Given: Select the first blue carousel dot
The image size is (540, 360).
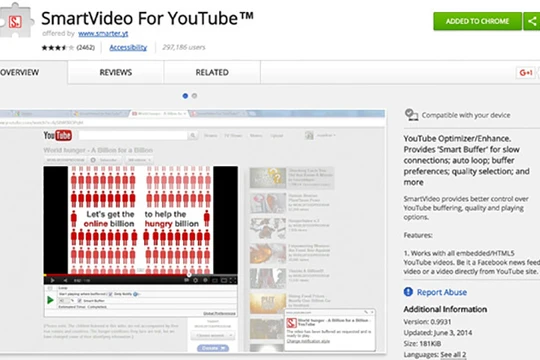Looking at the screenshot, I should (185, 96).
